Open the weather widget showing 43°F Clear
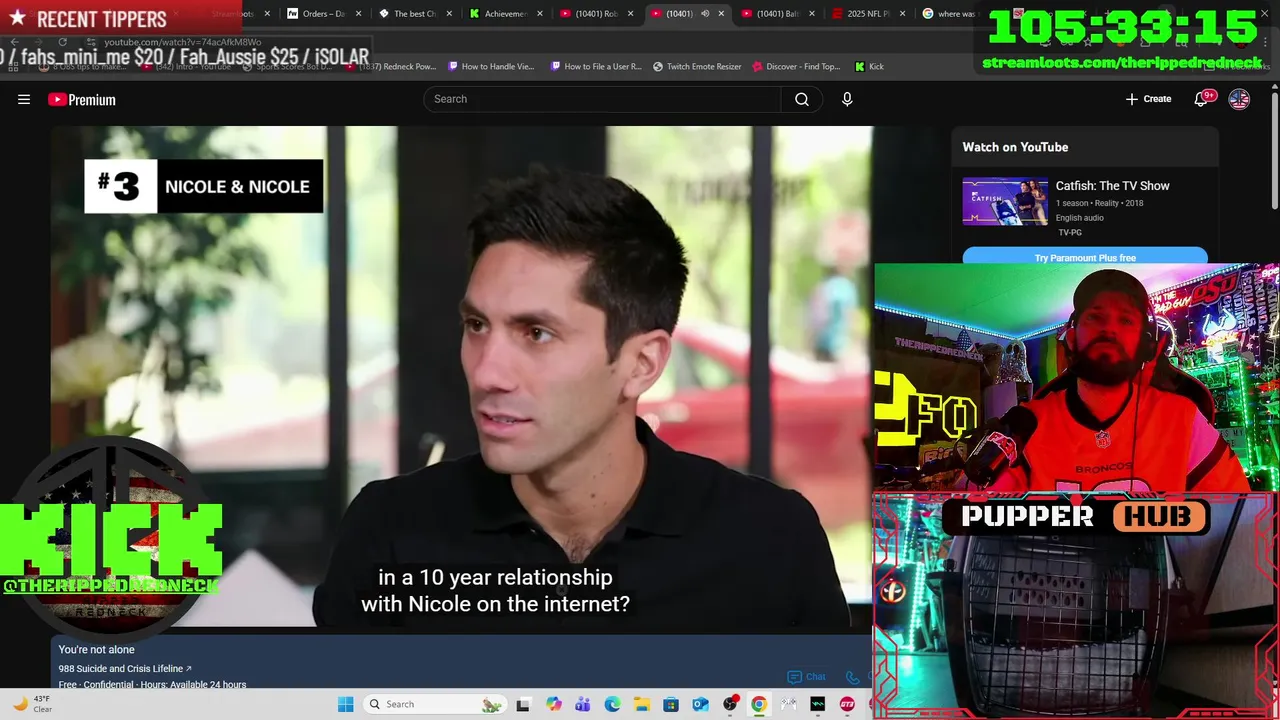The width and height of the screenshot is (1280, 720). point(32,704)
